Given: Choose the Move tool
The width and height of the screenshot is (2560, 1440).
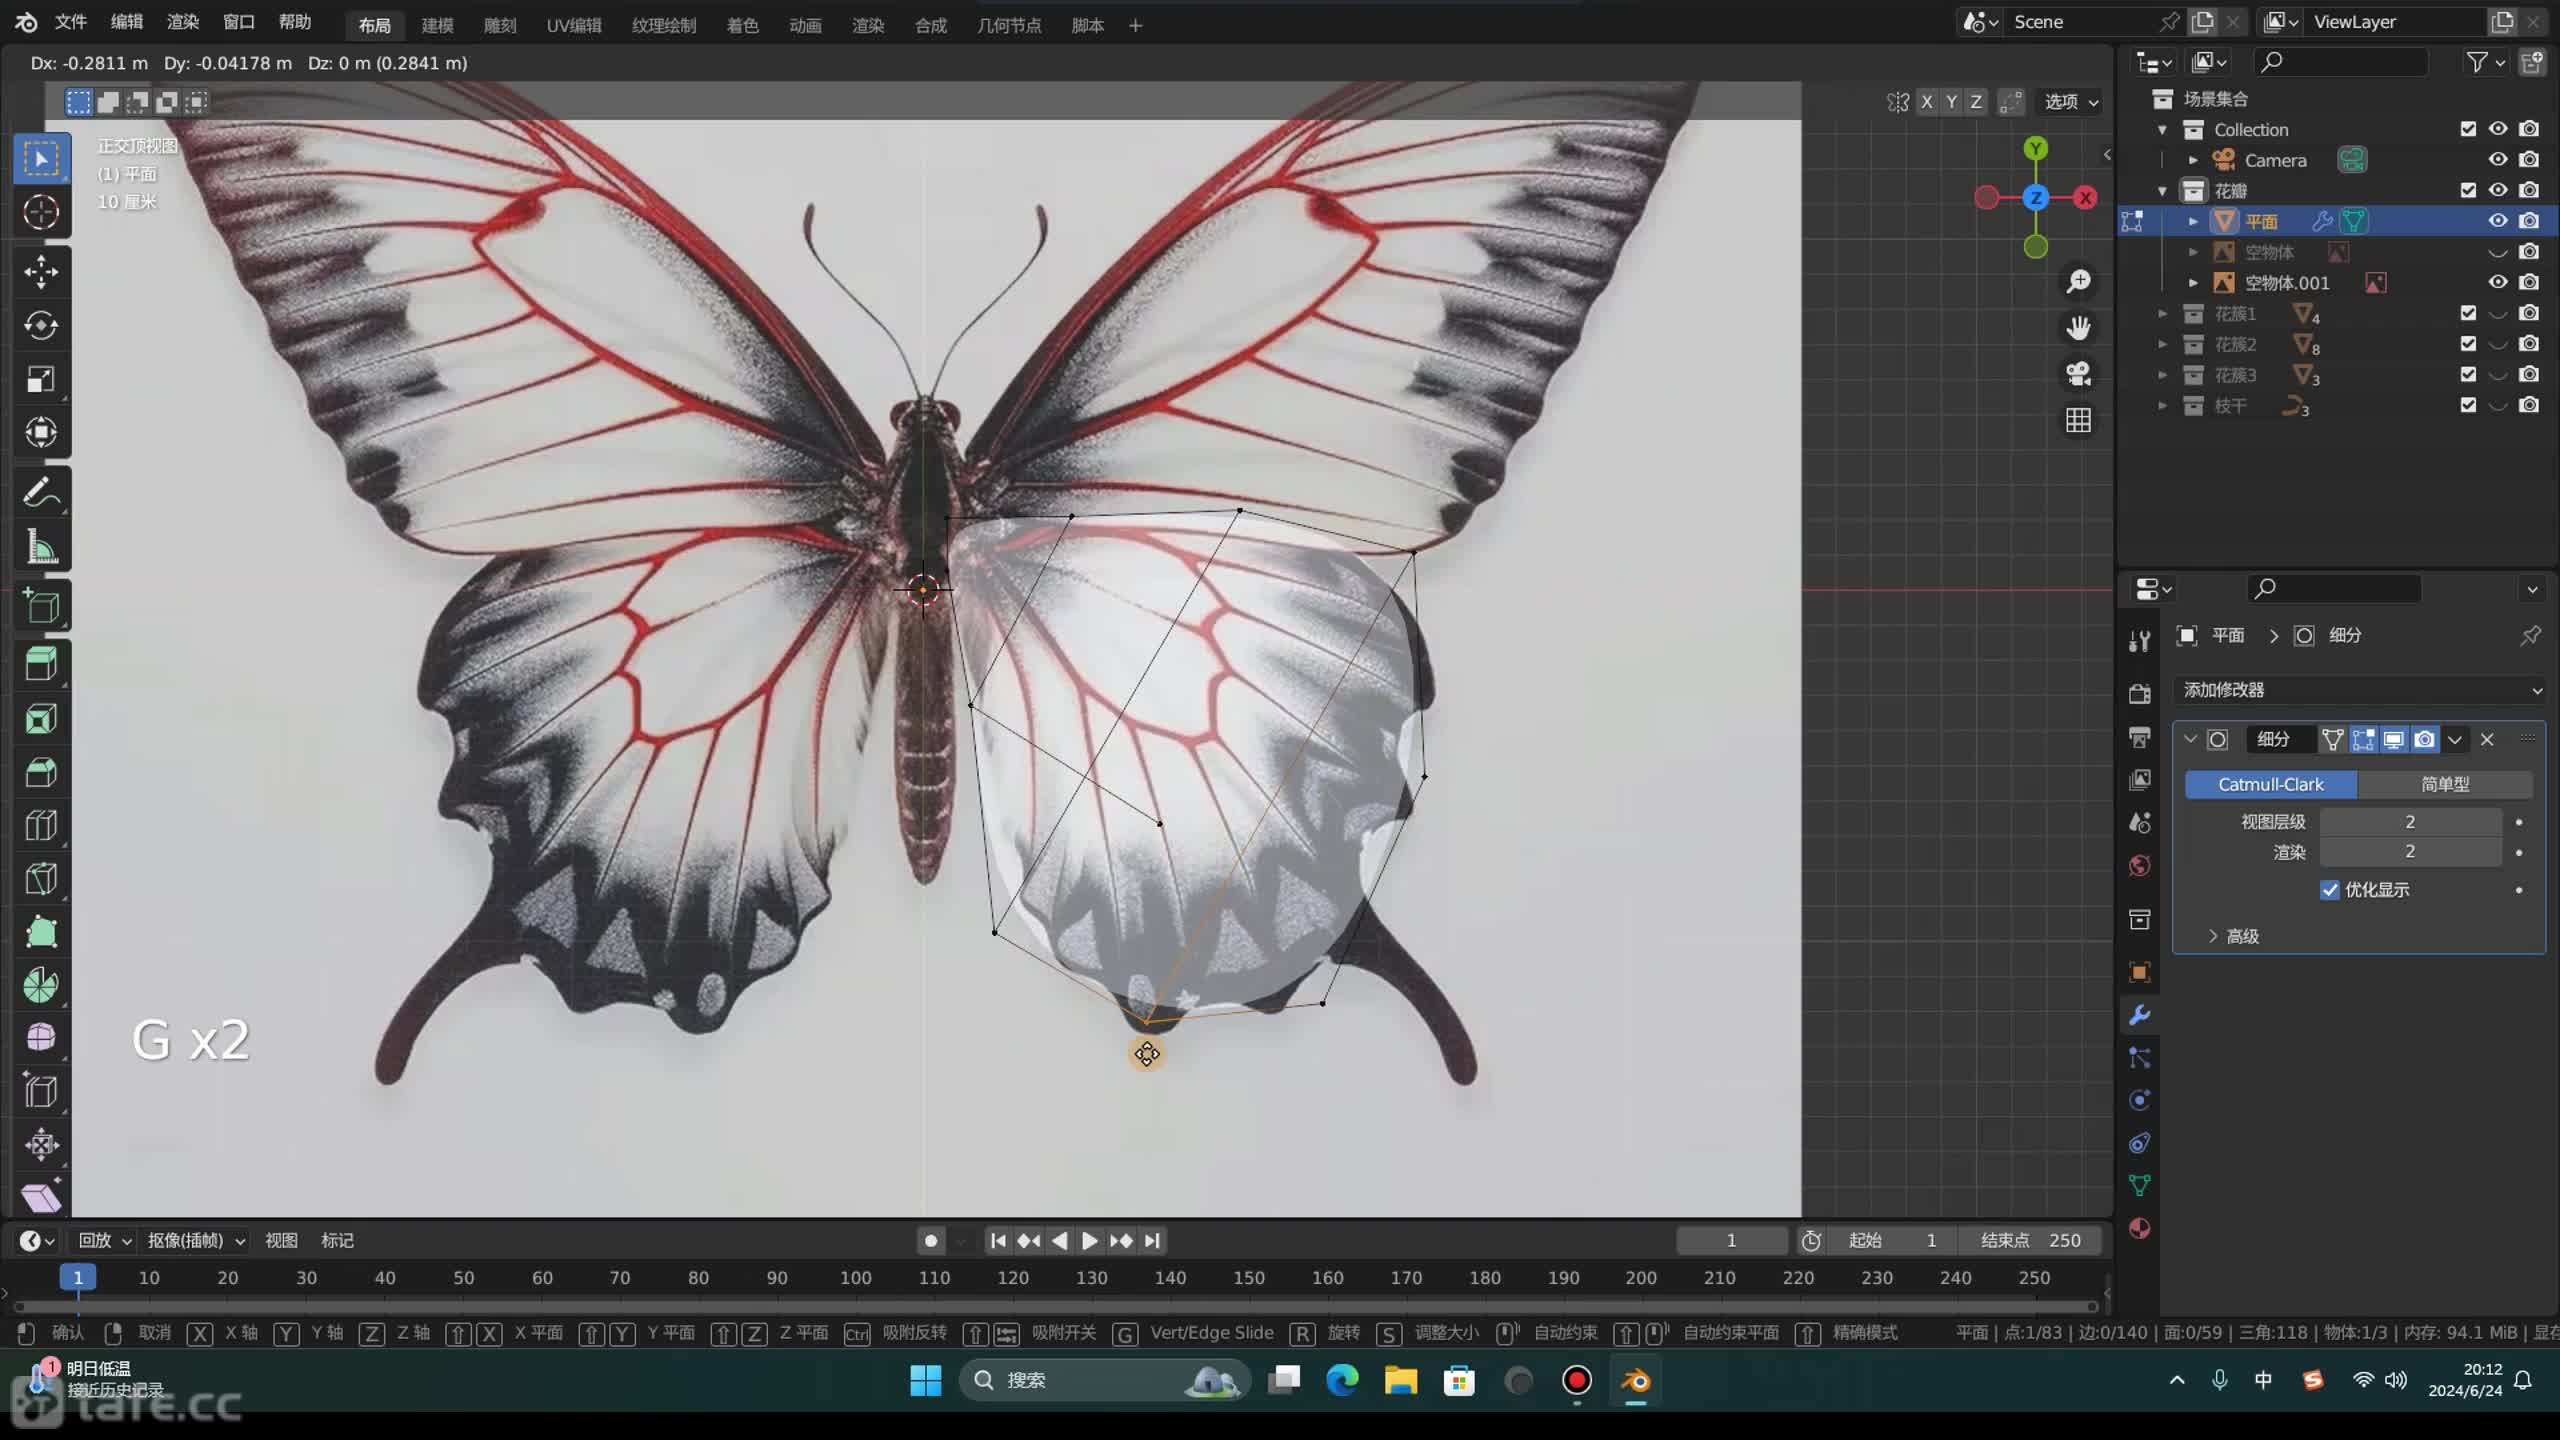Looking at the screenshot, I should pyautogui.click(x=41, y=271).
